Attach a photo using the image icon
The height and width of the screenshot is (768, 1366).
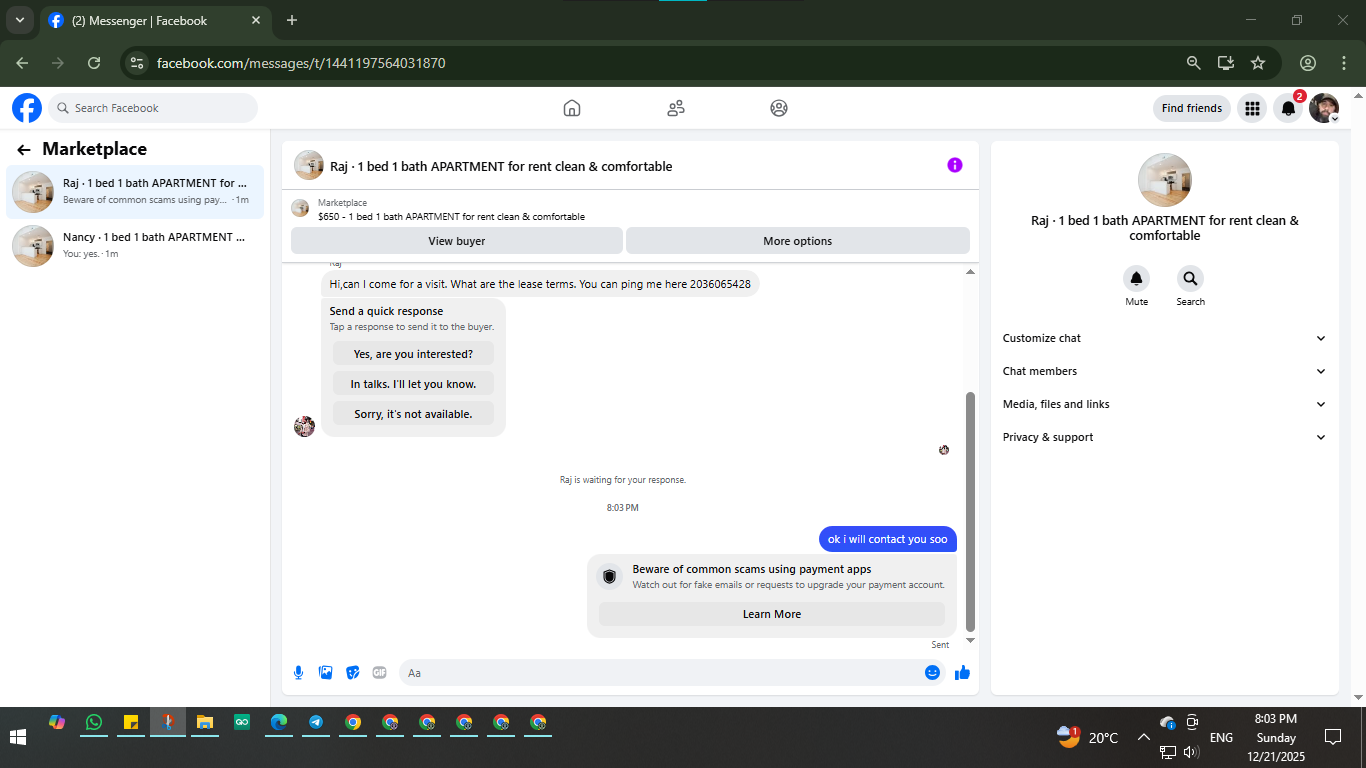(325, 673)
